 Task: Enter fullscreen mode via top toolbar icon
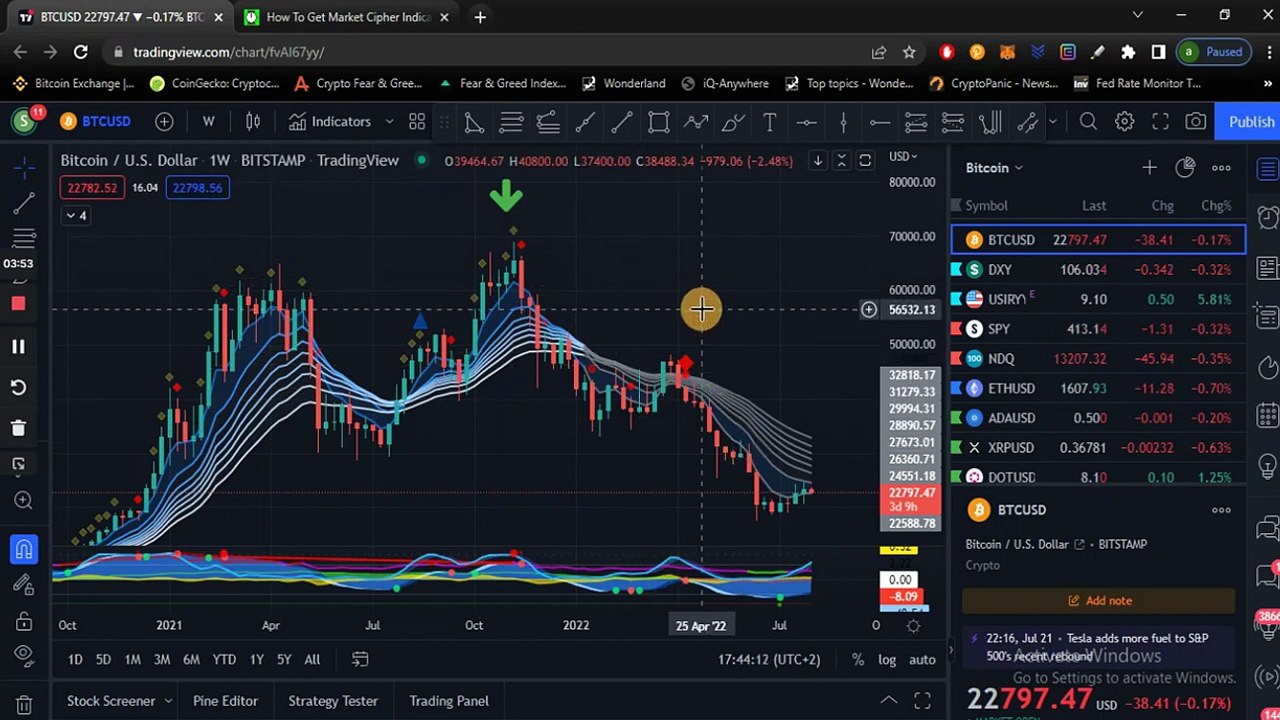click(x=1160, y=121)
